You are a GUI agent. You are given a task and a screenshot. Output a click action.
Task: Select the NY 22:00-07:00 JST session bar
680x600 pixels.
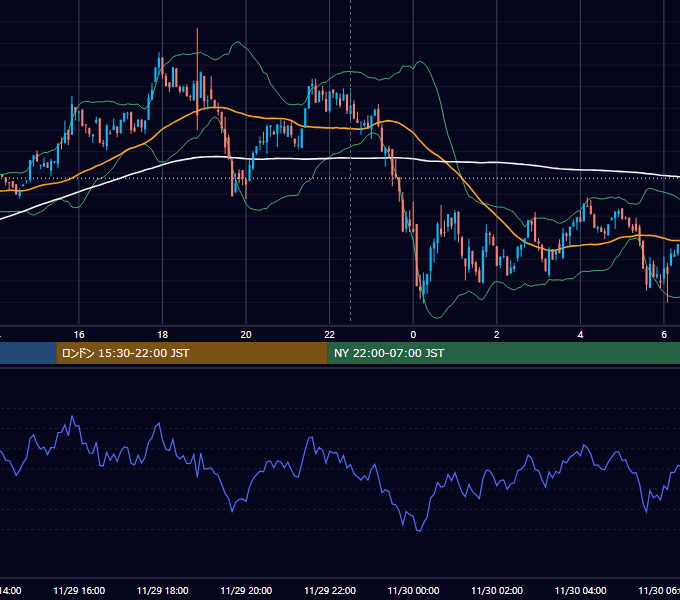(503, 353)
